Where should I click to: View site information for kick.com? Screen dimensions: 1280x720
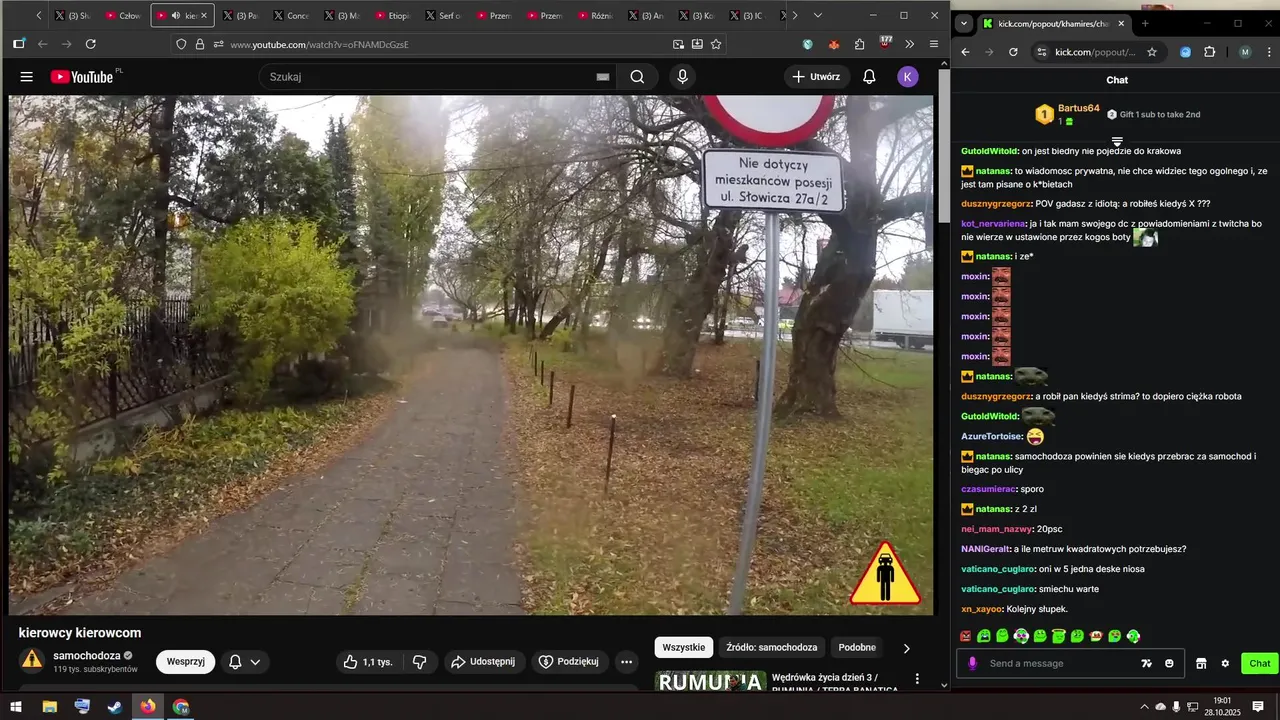[1041, 52]
